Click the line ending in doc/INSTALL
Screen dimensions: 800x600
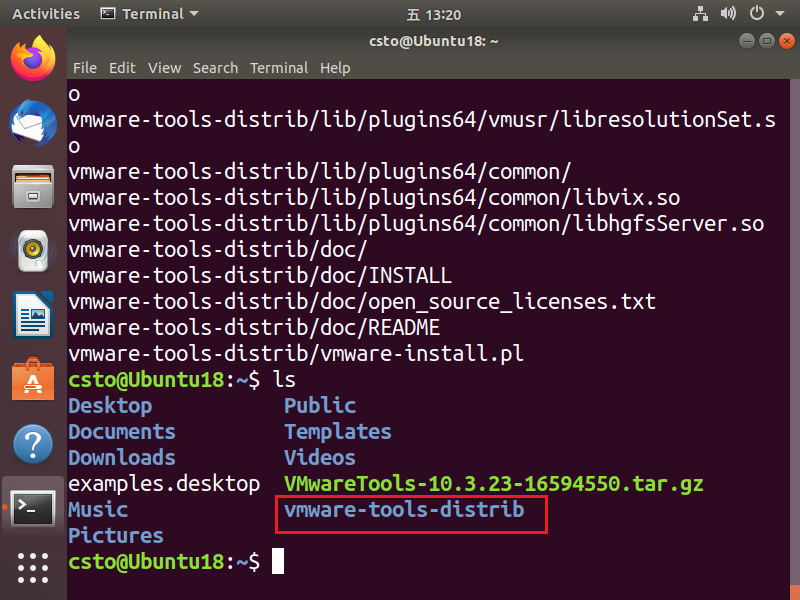[x=260, y=275]
